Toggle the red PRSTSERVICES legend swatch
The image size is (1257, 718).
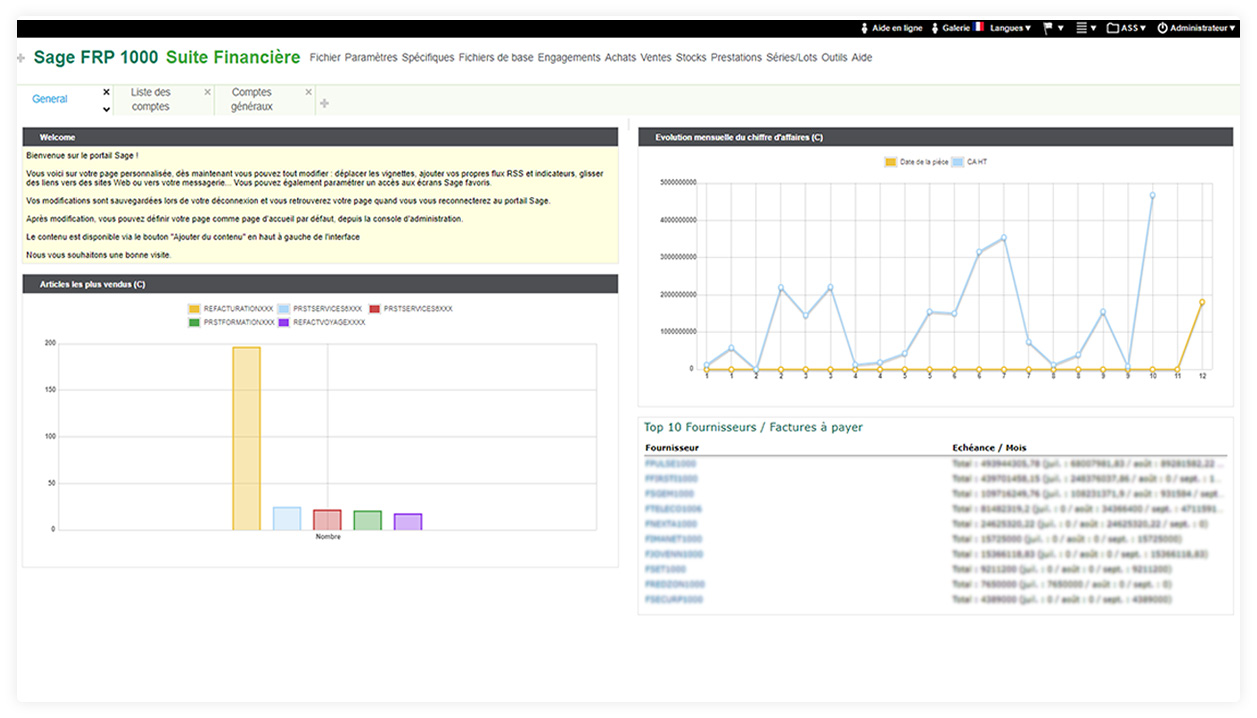[374, 309]
